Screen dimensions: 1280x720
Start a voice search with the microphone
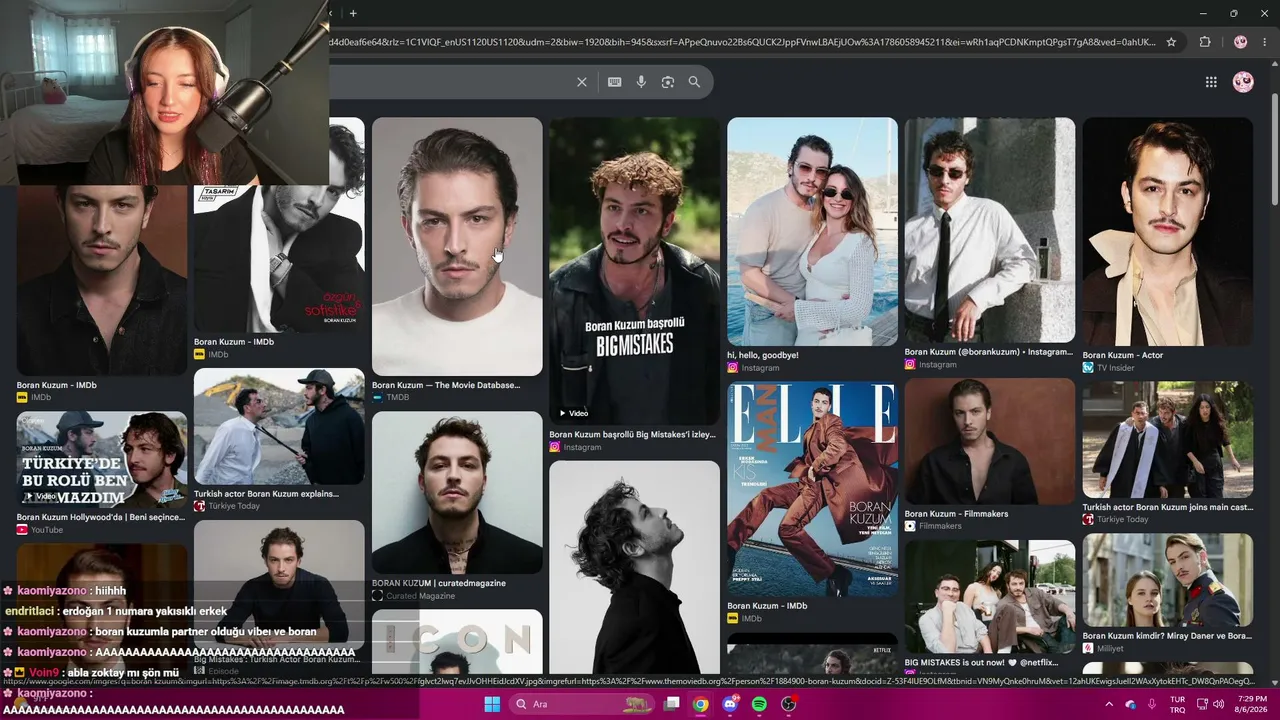click(642, 82)
